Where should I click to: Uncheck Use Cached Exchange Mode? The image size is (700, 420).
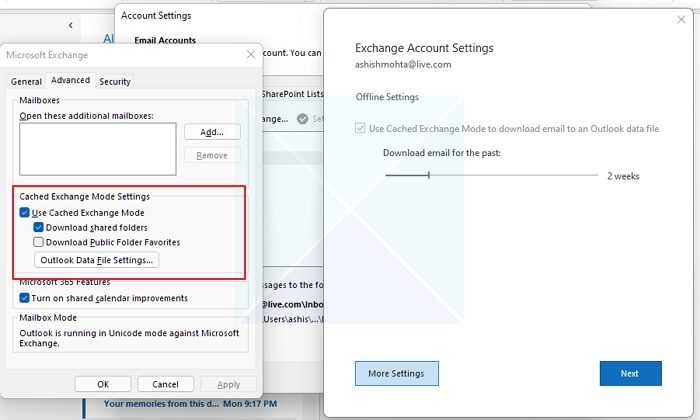[x=25, y=212]
